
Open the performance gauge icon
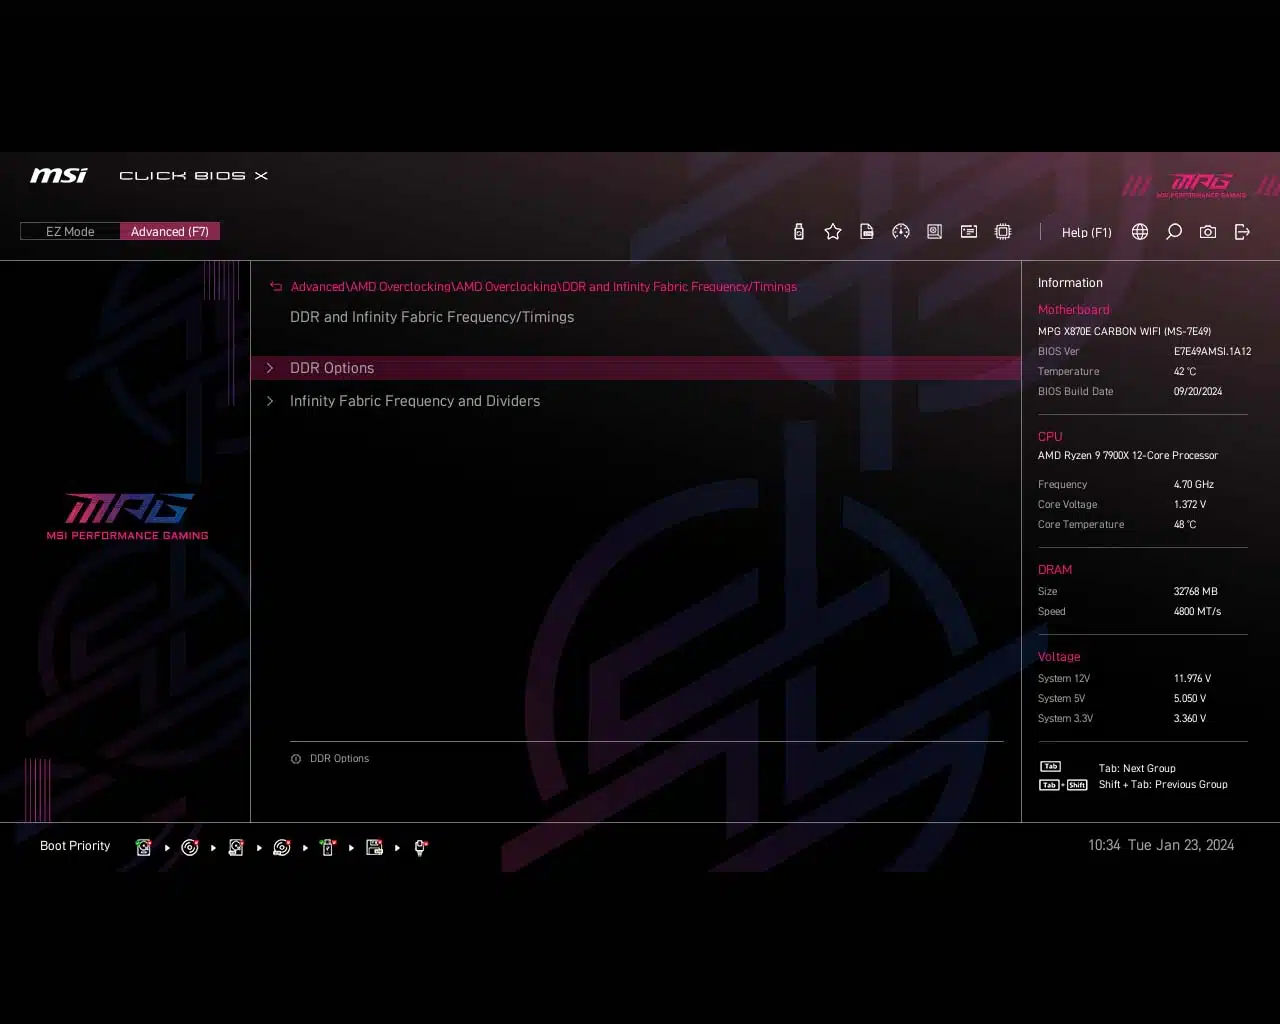point(901,232)
